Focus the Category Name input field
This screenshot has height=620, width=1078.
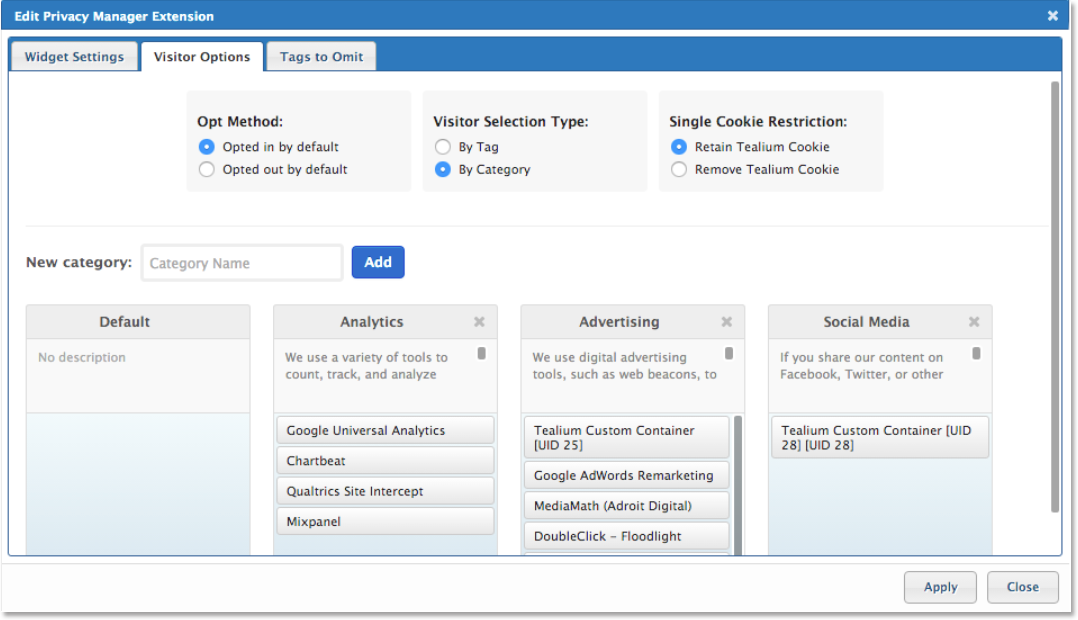[x=242, y=263]
